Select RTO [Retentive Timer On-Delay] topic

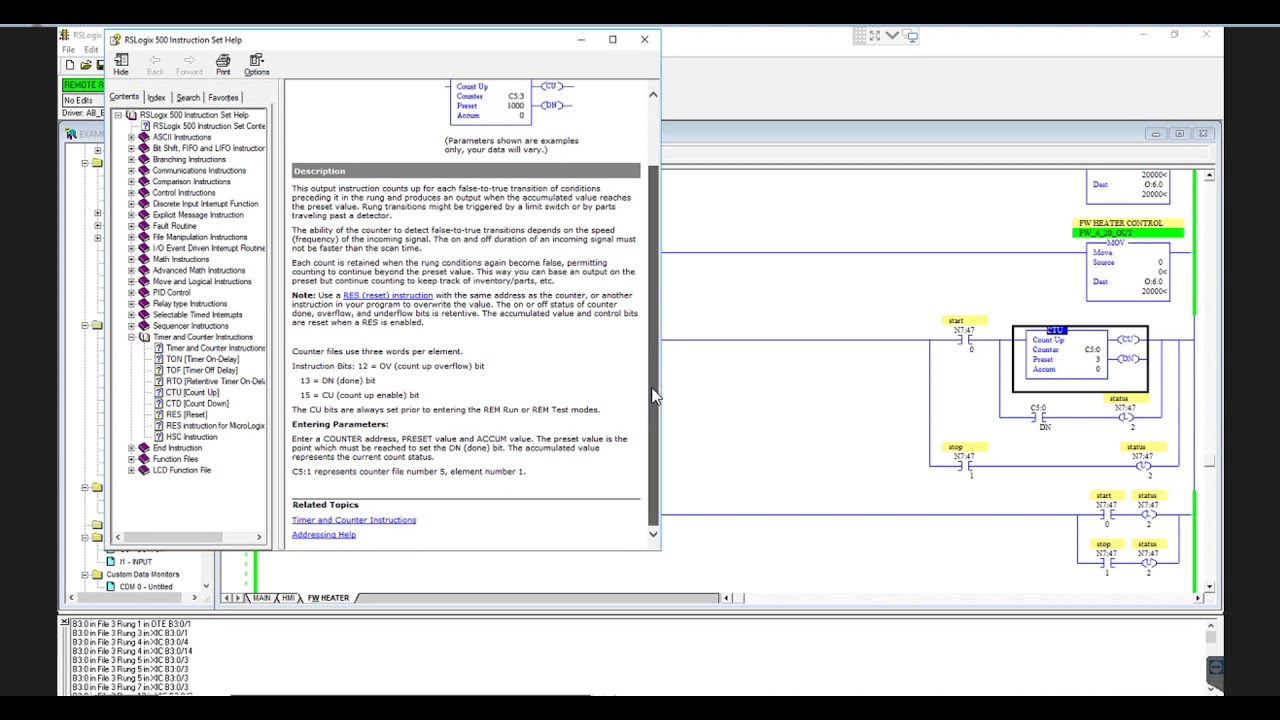pyautogui.click(x=215, y=381)
